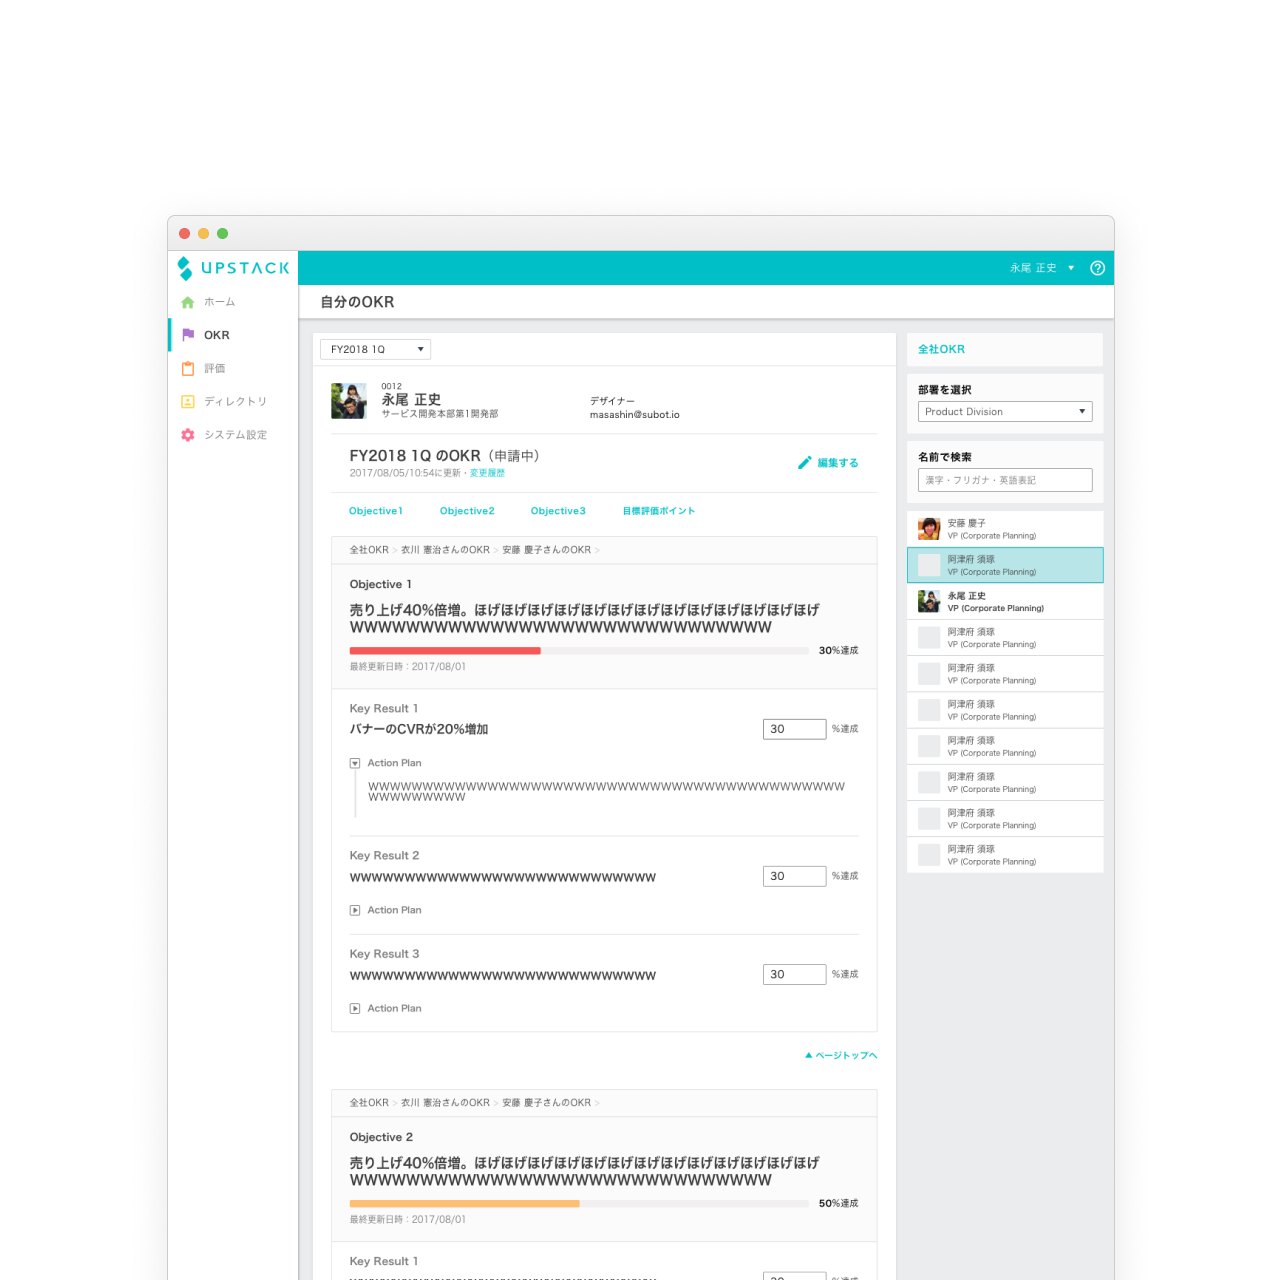
Task: Expand the Action Plan under Key Result 3
Action: tap(355, 1009)
